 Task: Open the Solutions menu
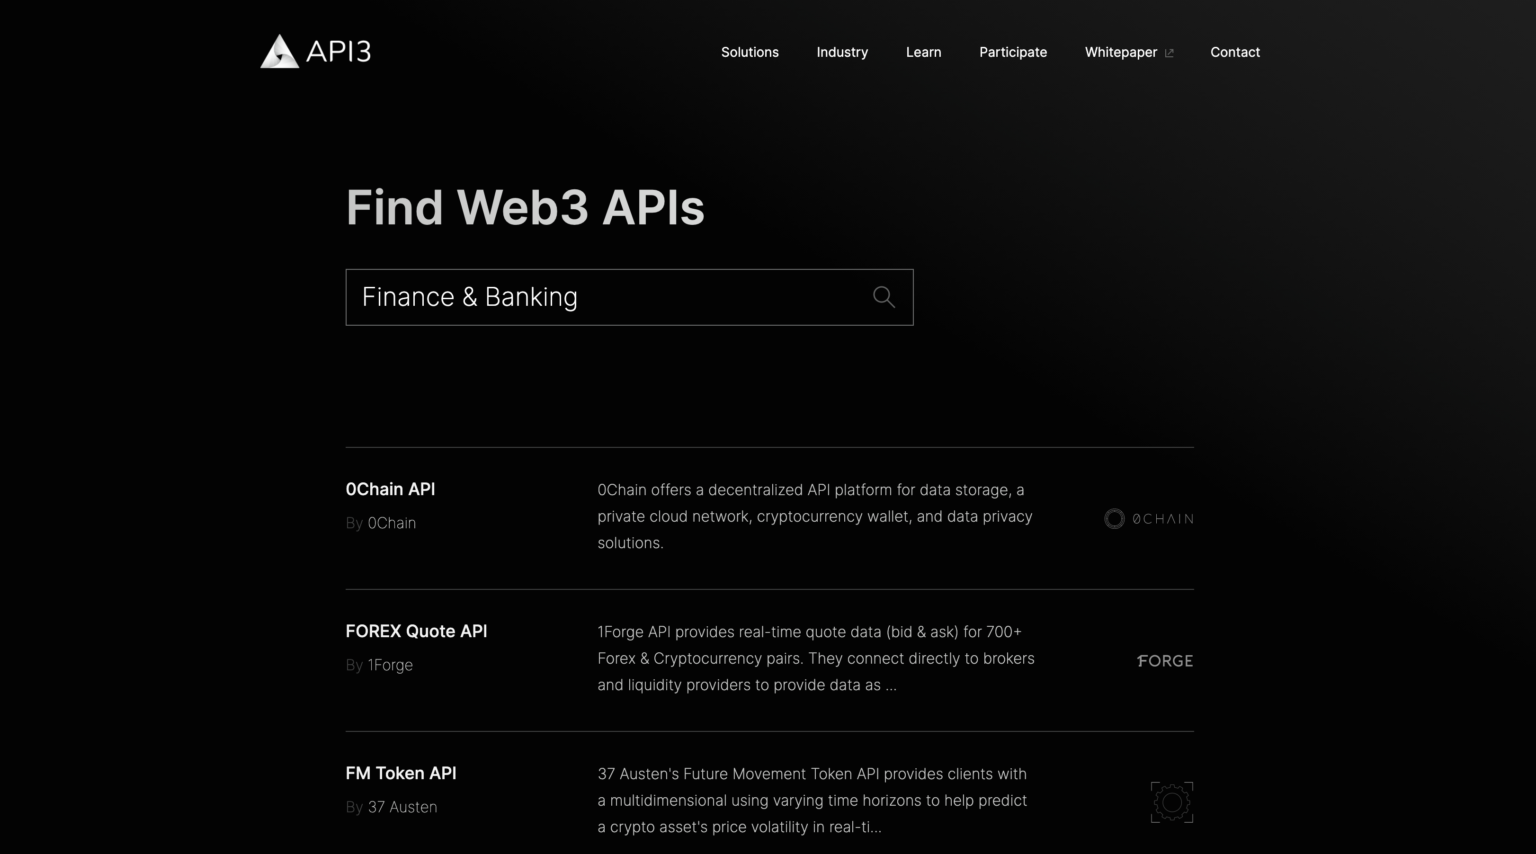coord(749,52)
